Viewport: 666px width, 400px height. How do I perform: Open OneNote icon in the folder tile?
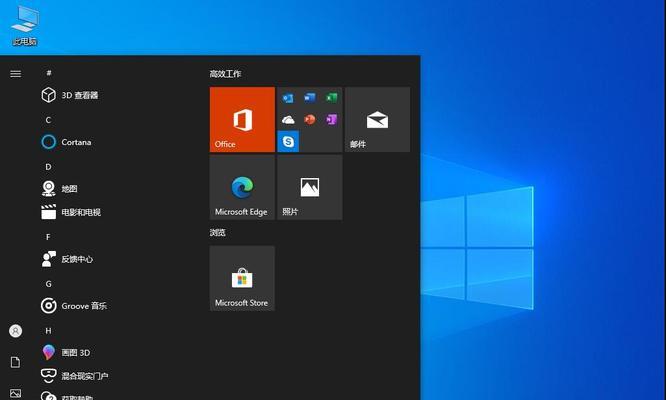pyautogui.click(x=331, y=120)
